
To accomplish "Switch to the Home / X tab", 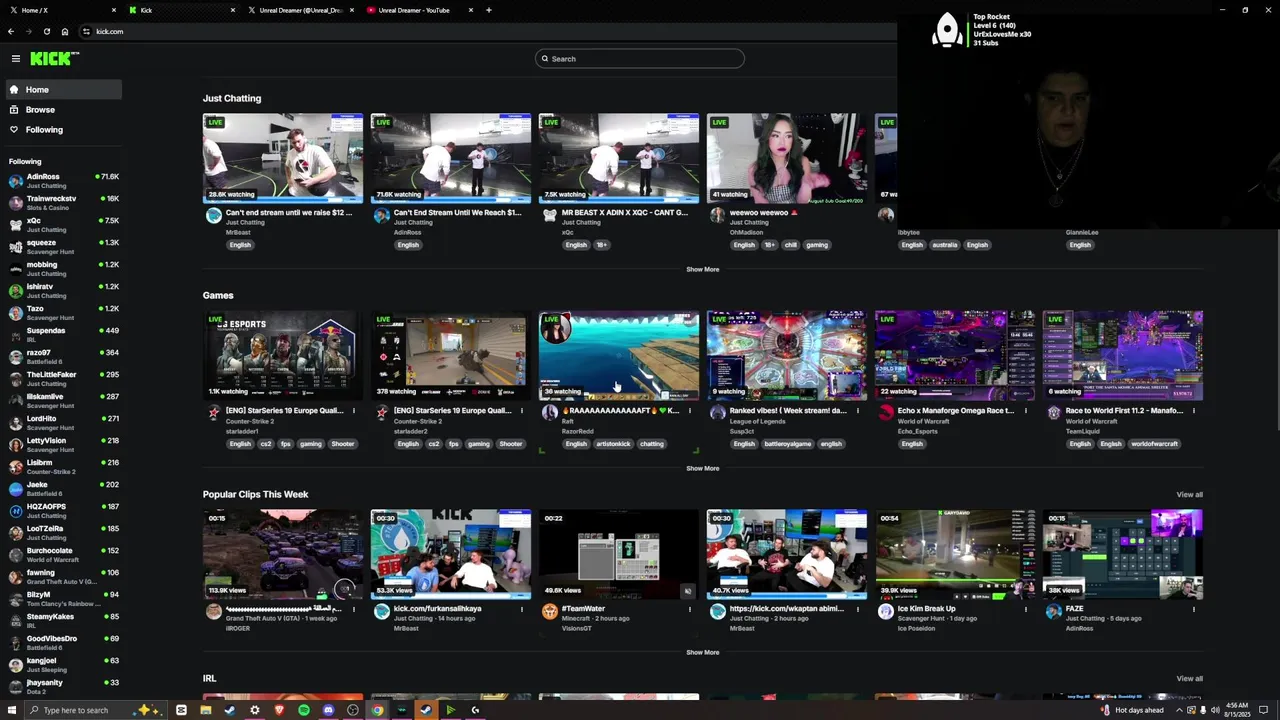I will [x=62, y=10].
